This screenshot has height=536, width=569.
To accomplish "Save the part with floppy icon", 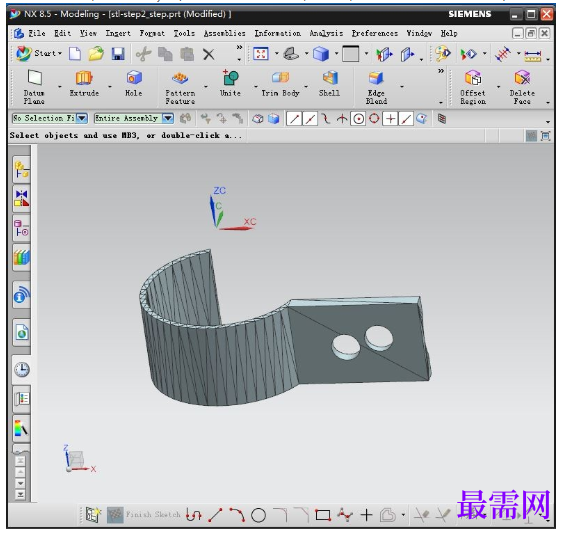I will [x=118, y=54].
